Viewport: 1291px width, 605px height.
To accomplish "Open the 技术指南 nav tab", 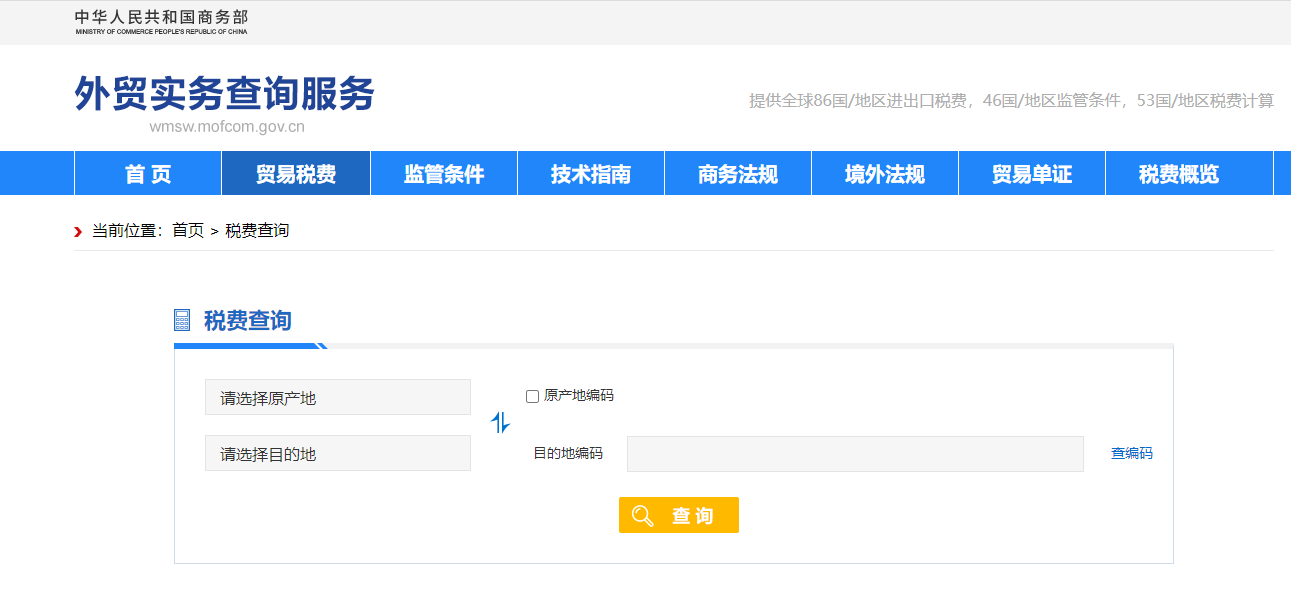I will 591,173.
